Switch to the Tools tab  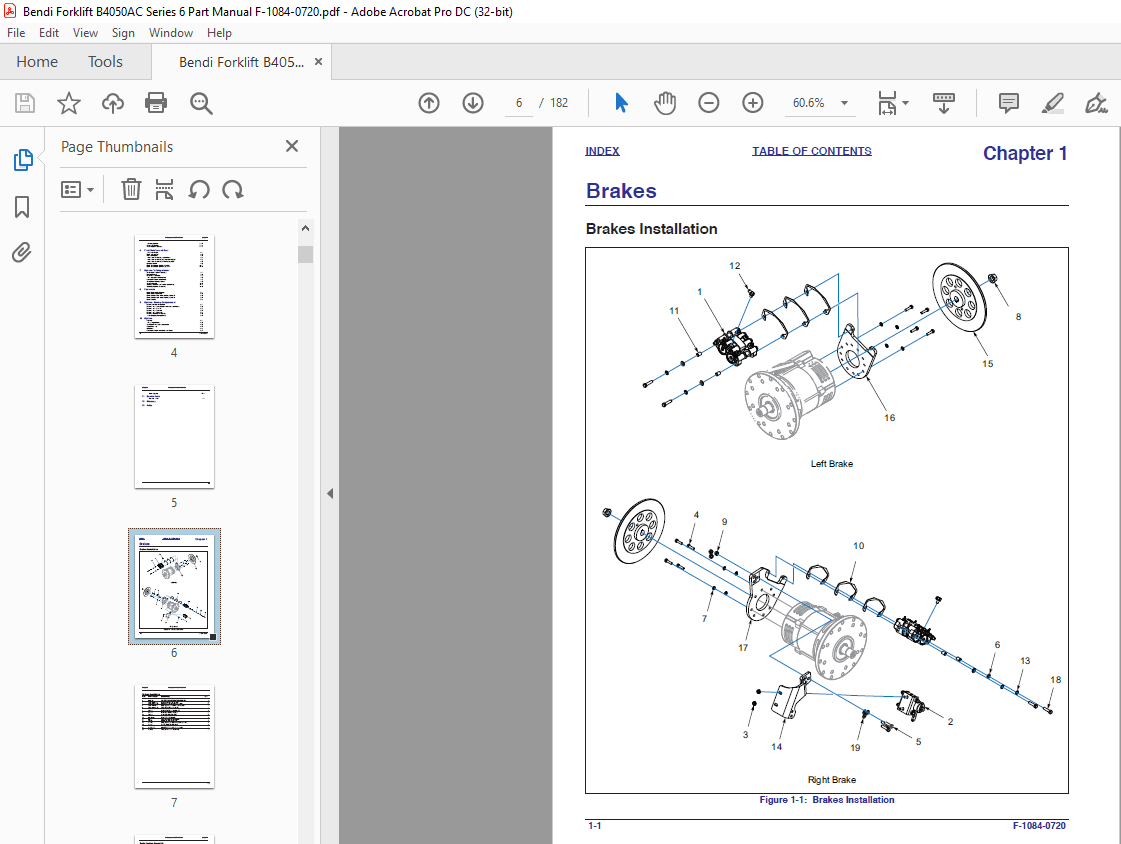point(105,62)
